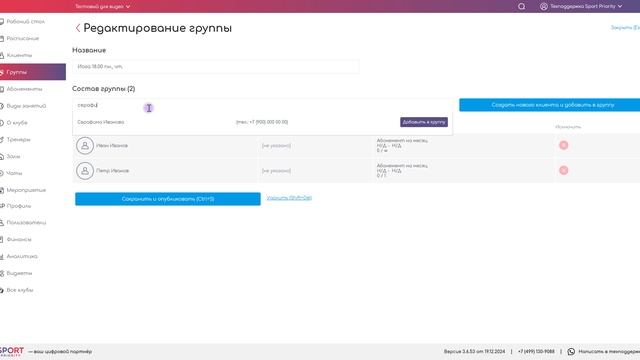Focus the client search field in Состав группы
The image size is (640, 360).
[x=262, y=105]
